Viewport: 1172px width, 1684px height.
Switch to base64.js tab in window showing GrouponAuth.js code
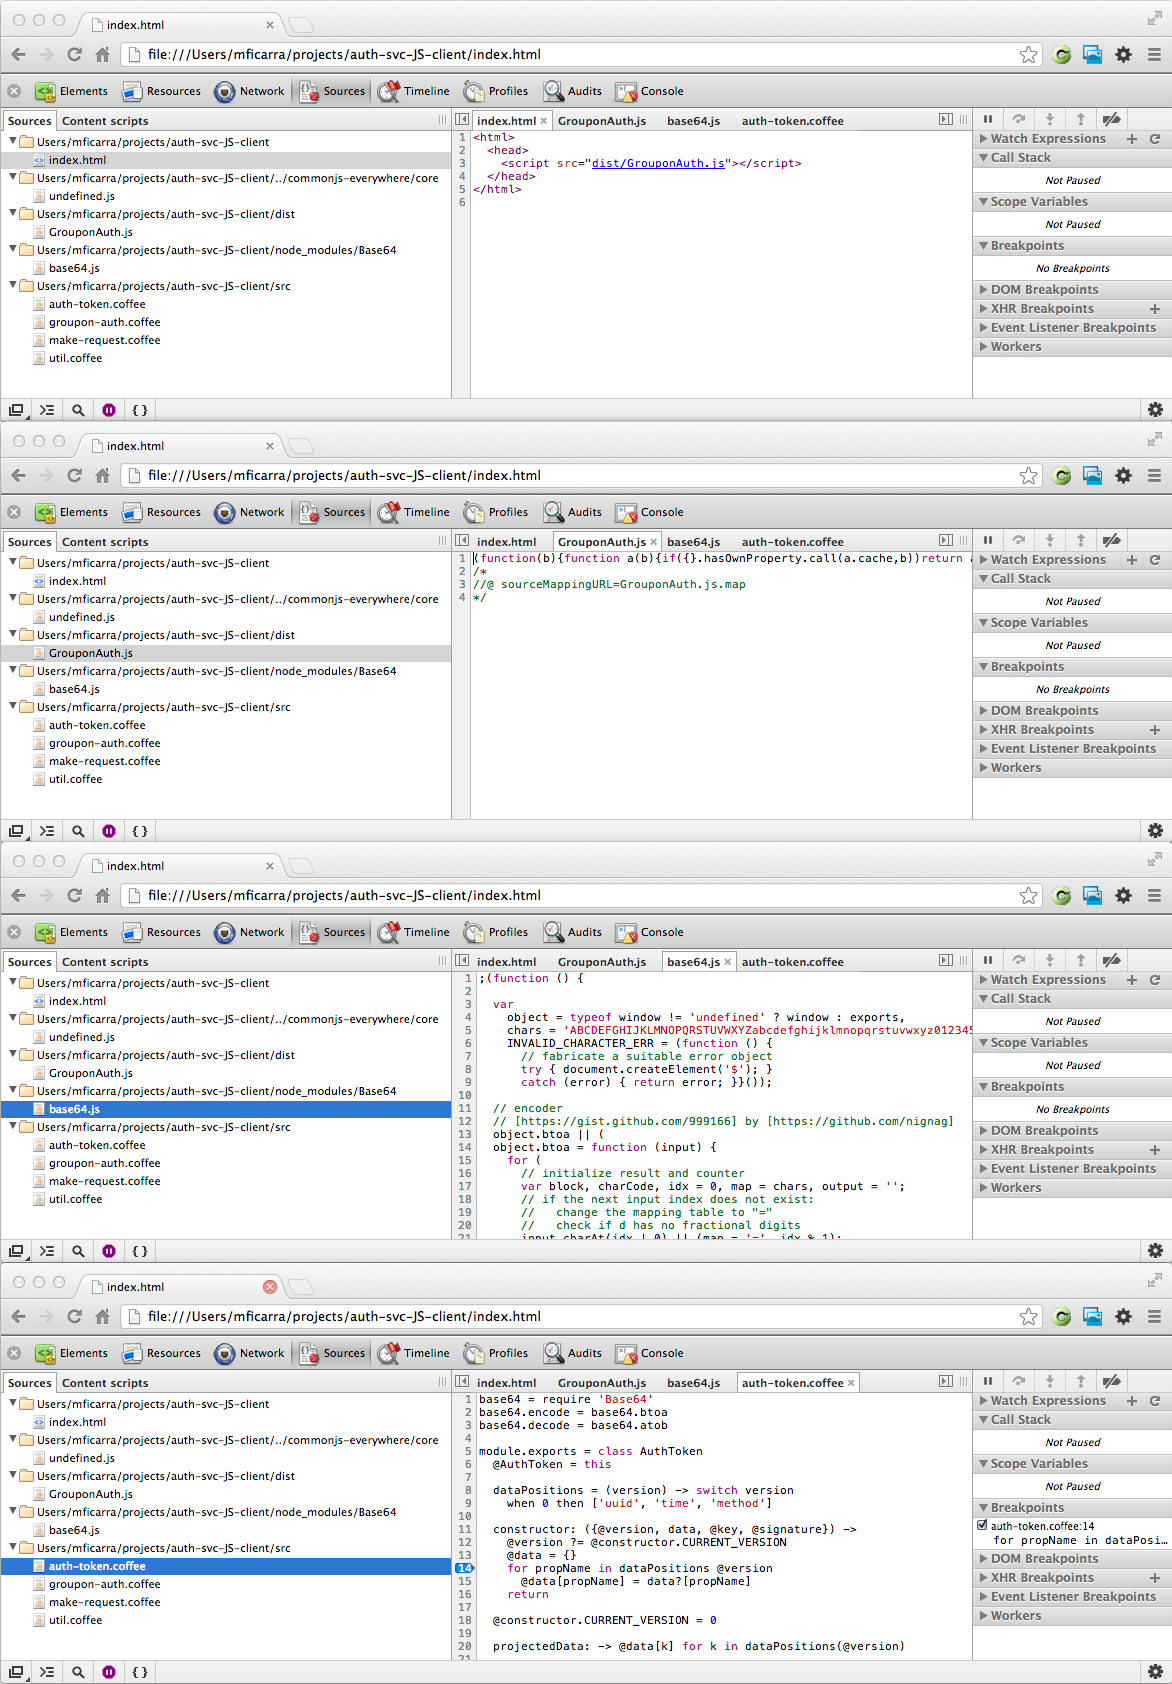[x=694, y=542]
